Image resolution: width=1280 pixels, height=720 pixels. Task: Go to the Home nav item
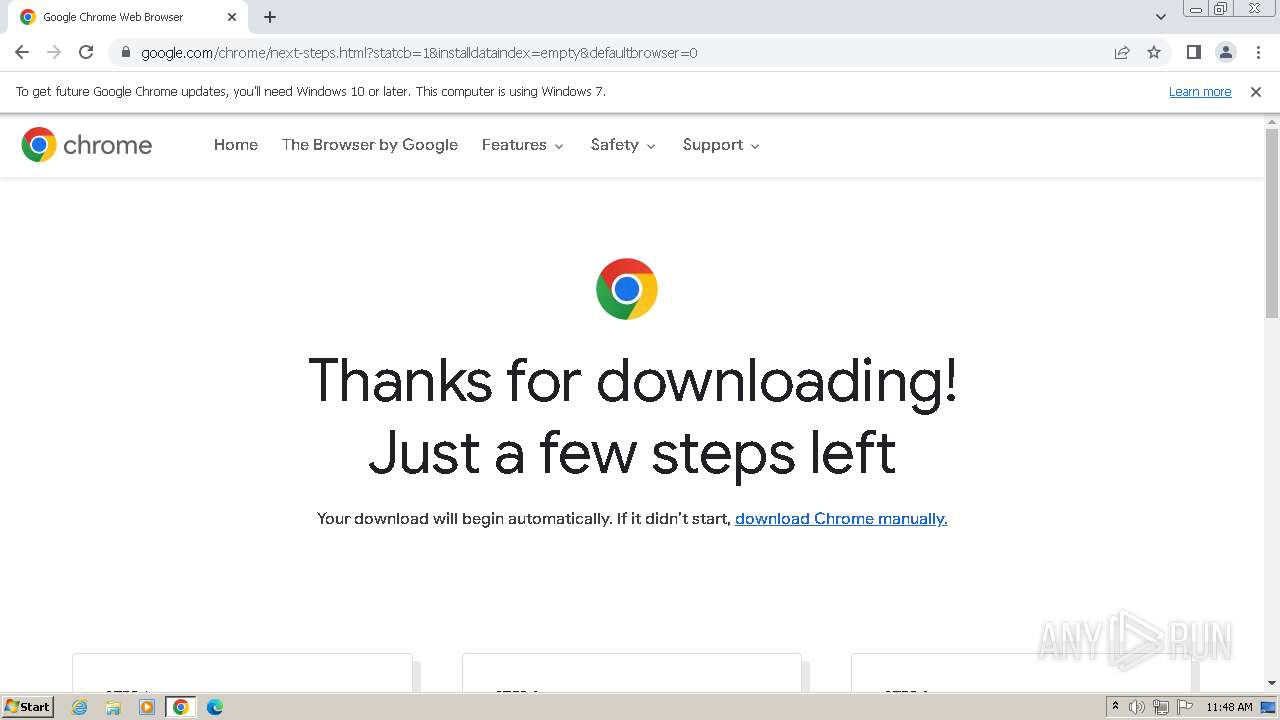(x=236, y=145)
